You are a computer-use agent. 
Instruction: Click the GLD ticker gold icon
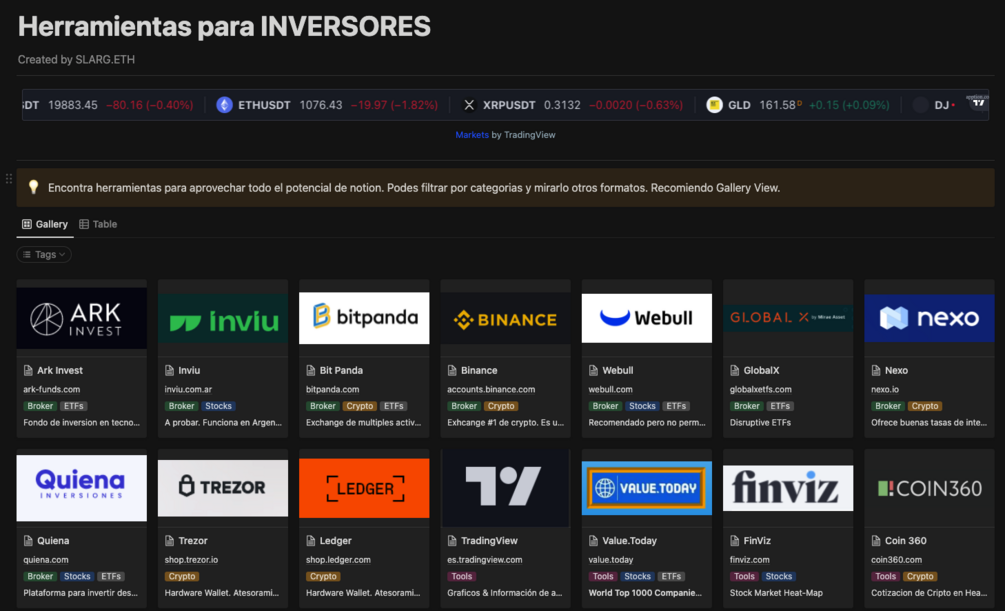tap(714, 105)
